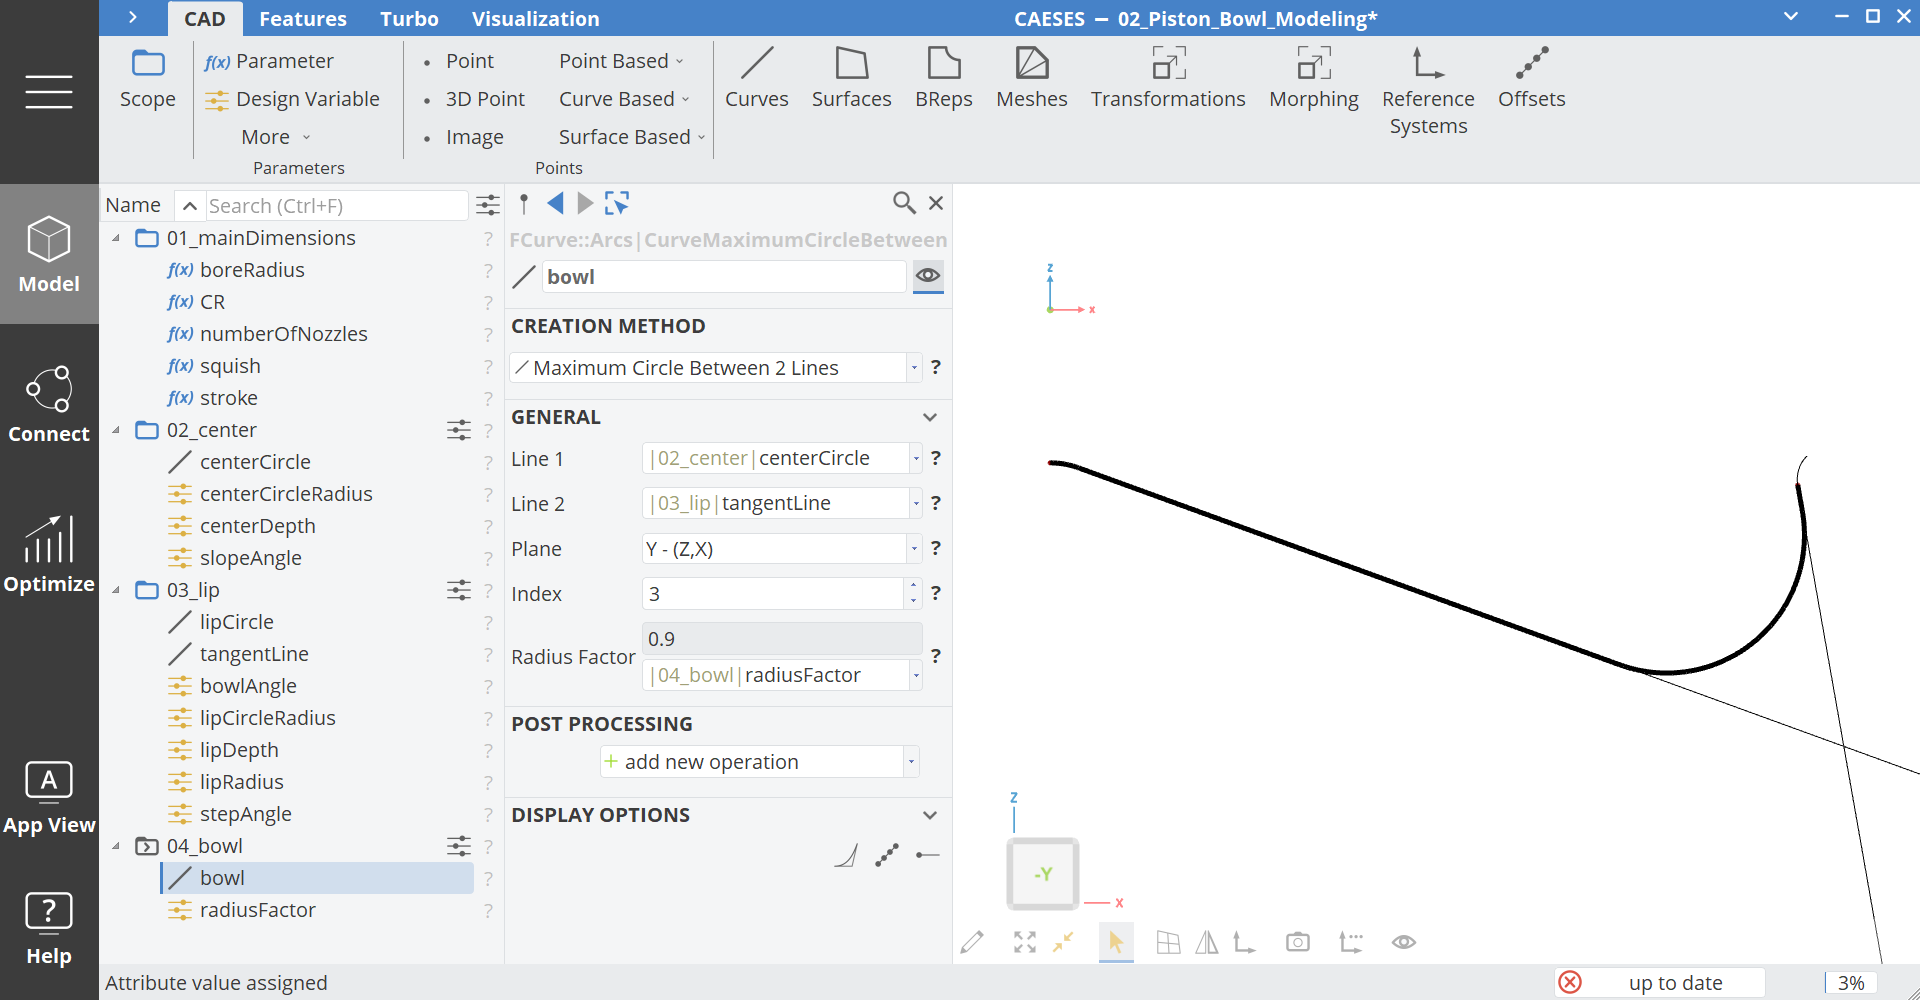The width and height of the screenshot is (1920, 1000).
Task: Collapse the GENERAL section
Action: point(930,417)
